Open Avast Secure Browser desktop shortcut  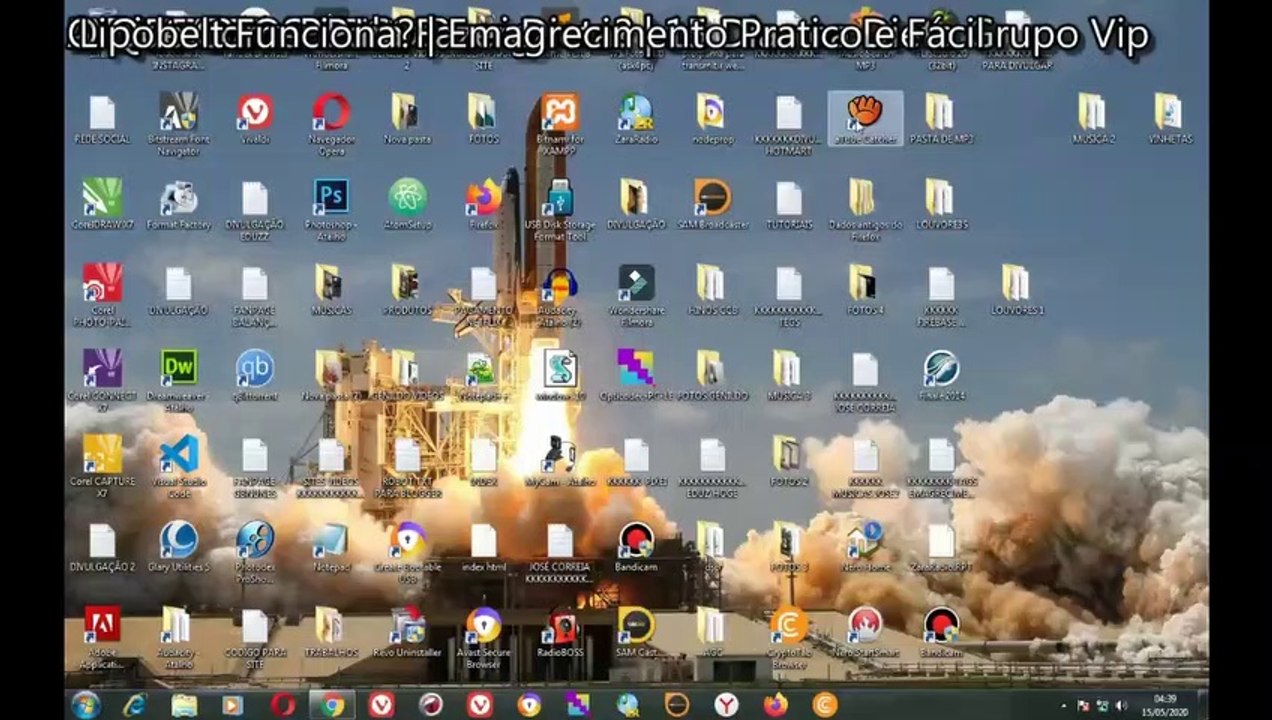tap(484, 637)
